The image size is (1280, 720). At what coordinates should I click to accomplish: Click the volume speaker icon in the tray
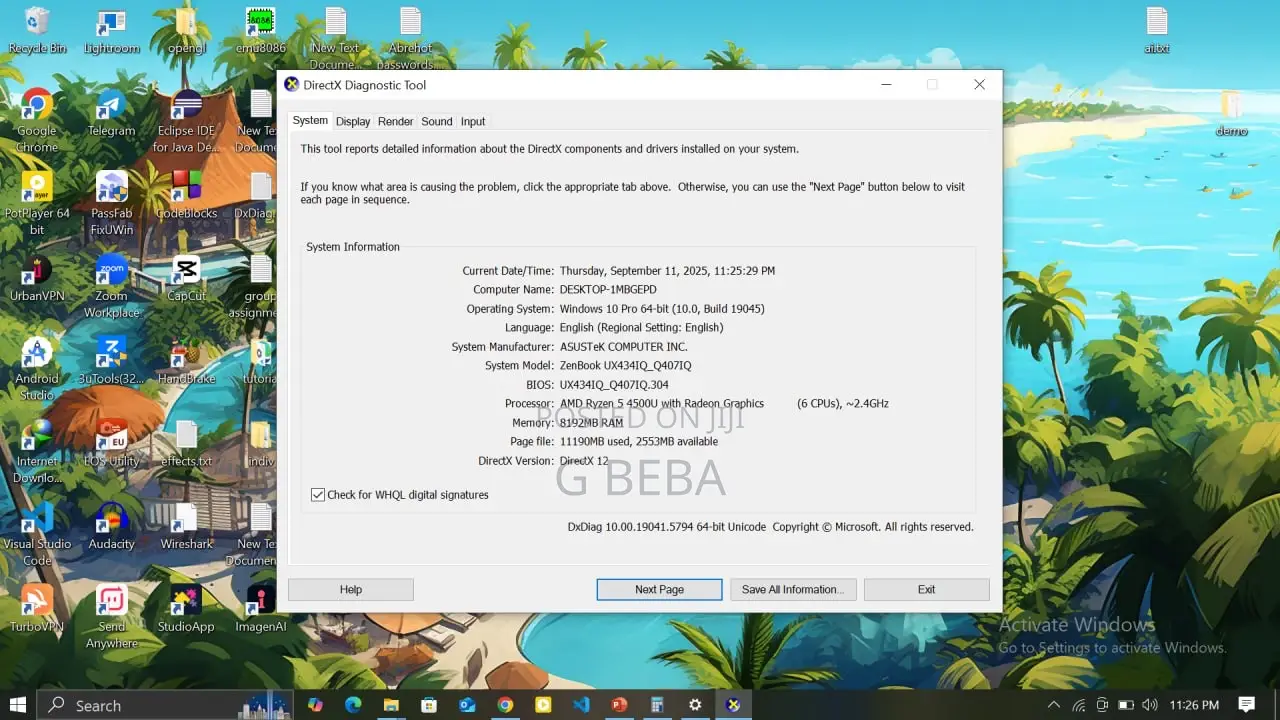point(1149,705)
